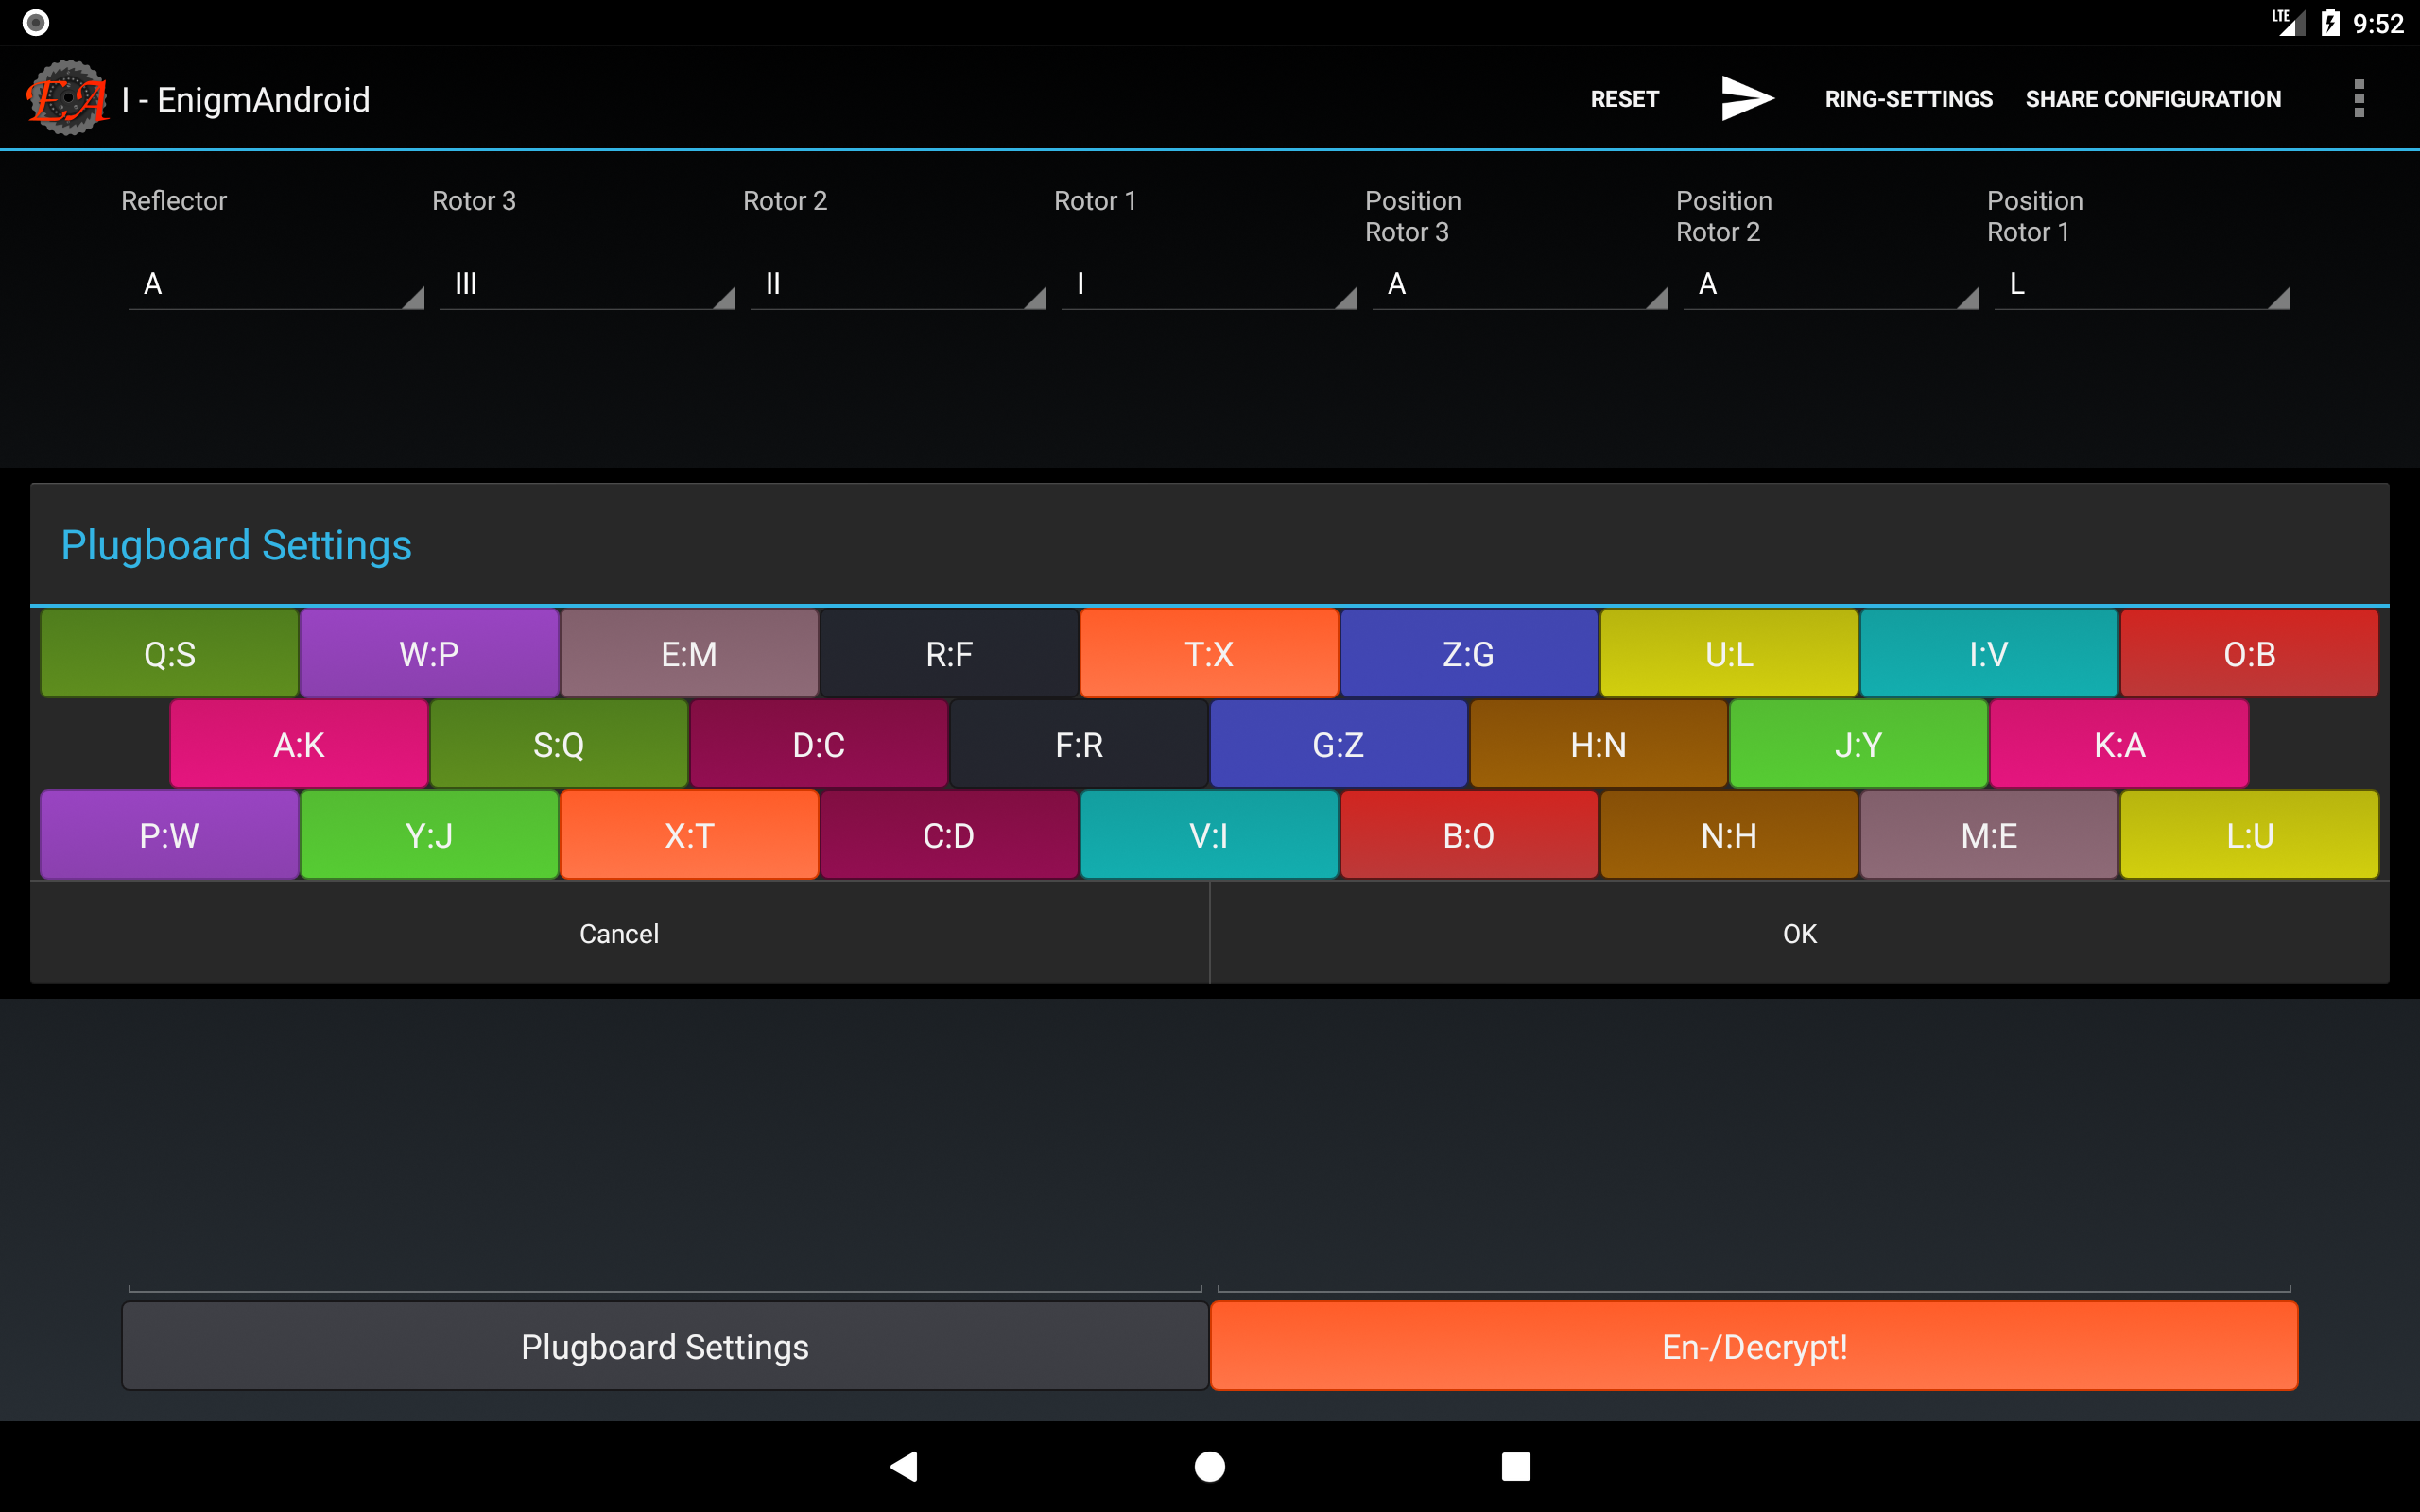Tap the send arrow icon in the action bar
This screenshot has height=1512, width=2420.
coord(1746,98)
